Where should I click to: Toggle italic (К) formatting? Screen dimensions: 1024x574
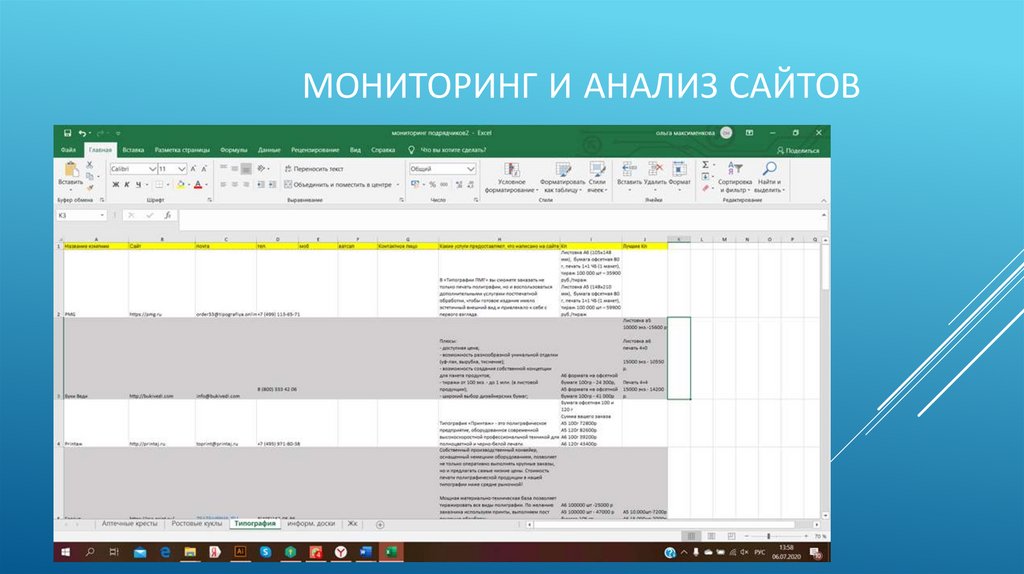click(125, 185)
